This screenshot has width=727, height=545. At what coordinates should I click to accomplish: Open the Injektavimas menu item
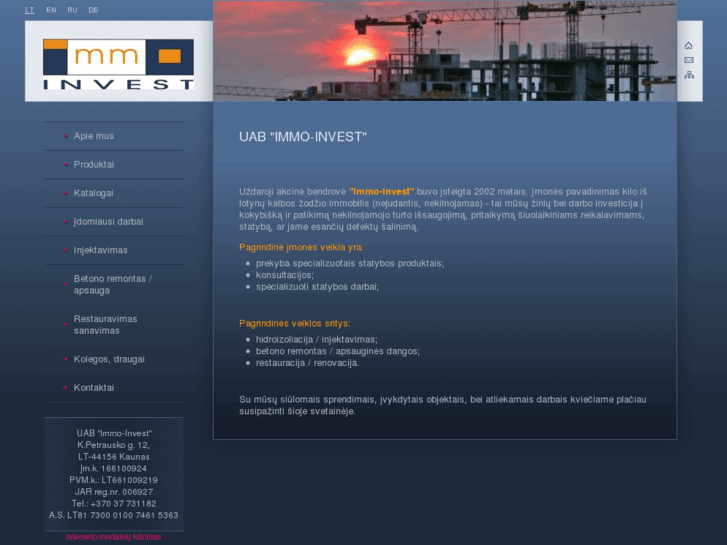coord(101,250)
